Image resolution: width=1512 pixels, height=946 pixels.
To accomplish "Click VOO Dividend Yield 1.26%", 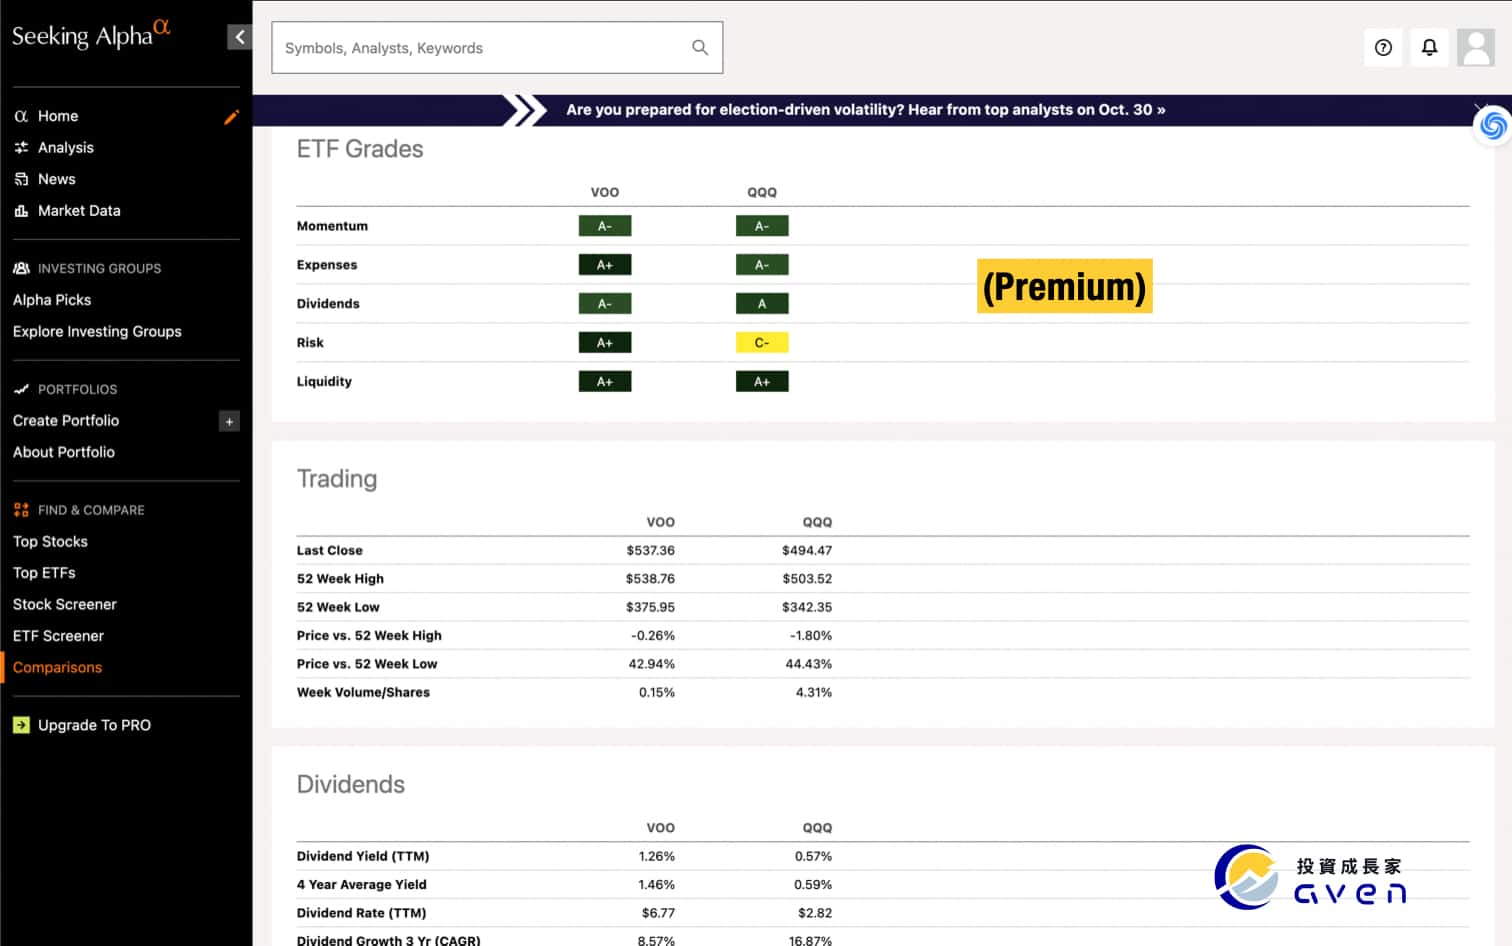I will (657, 856).
